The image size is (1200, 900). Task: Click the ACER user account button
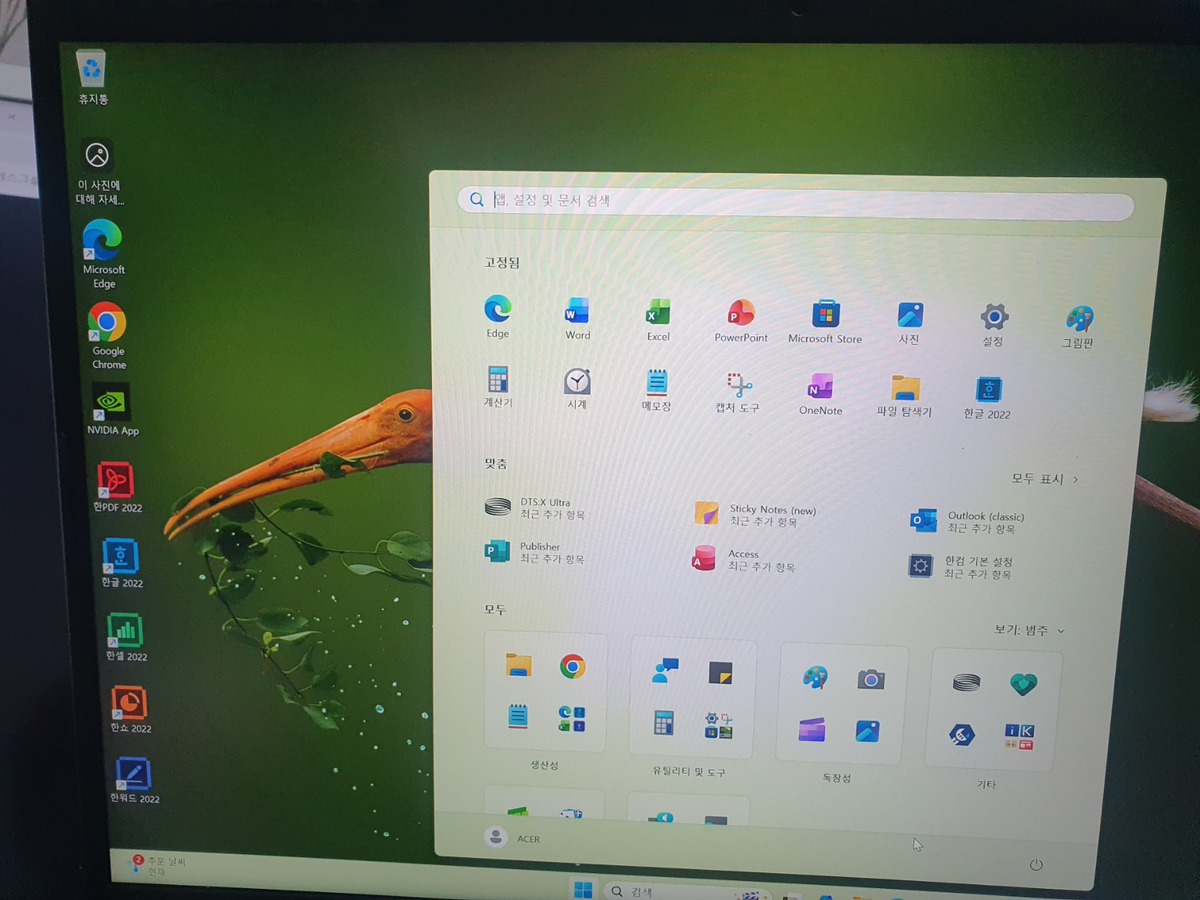pyautogui.click(x=513, y=838)
